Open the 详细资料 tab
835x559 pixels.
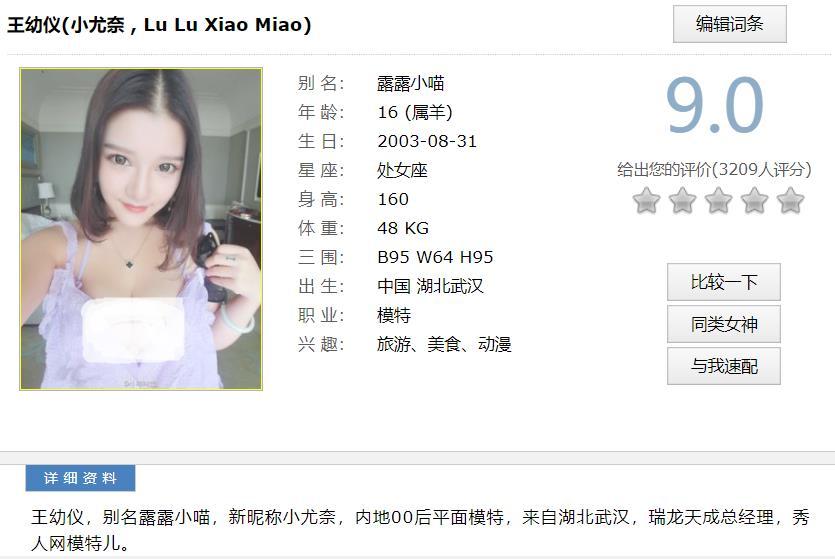(80, 478)
